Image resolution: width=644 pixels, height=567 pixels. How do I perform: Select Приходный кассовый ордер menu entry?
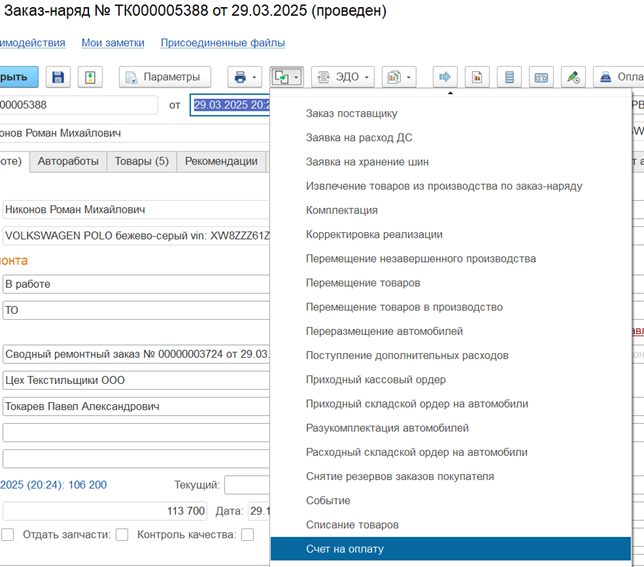(x=375, y=380)
